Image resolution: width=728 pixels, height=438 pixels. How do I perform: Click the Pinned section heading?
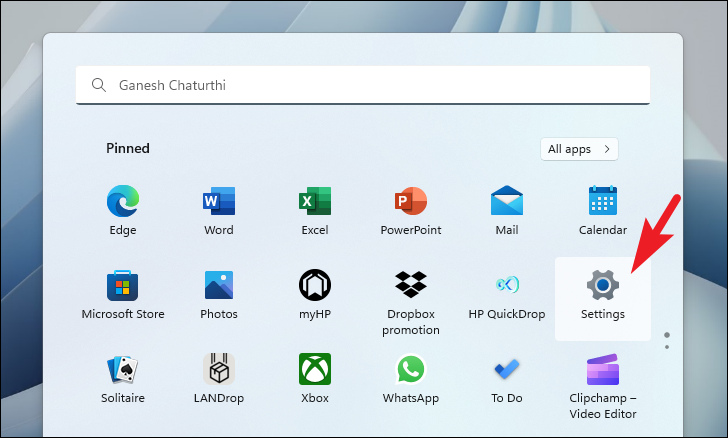[128, 148]
